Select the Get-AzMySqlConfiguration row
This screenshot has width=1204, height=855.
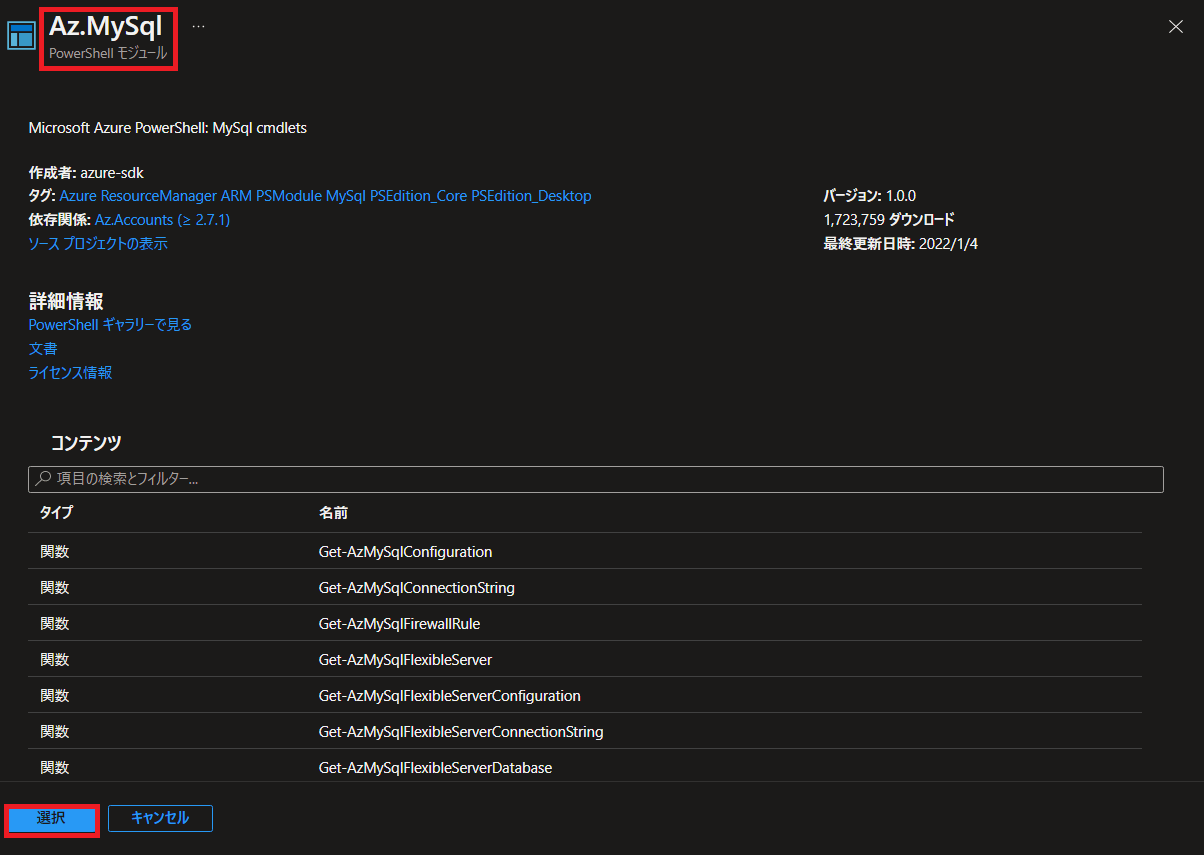click(585, 551)
